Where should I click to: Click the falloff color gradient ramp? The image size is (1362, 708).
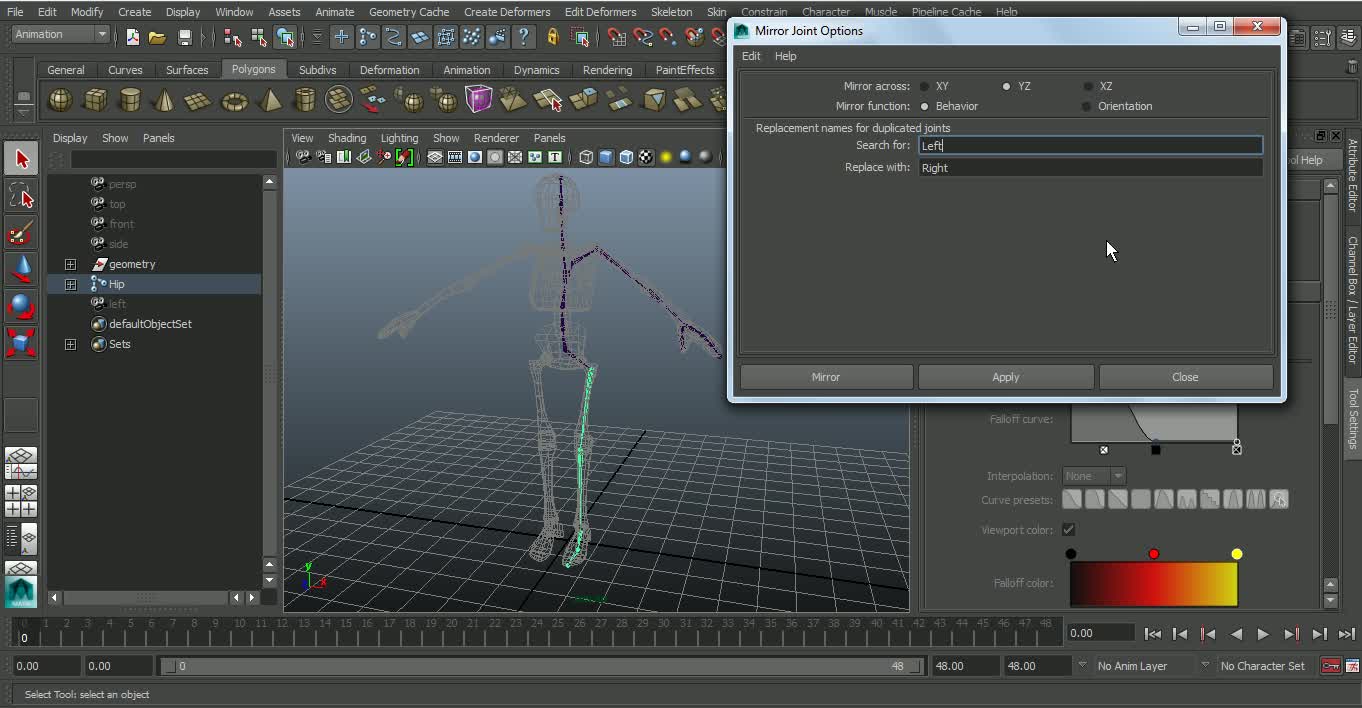click(1154, 584)
